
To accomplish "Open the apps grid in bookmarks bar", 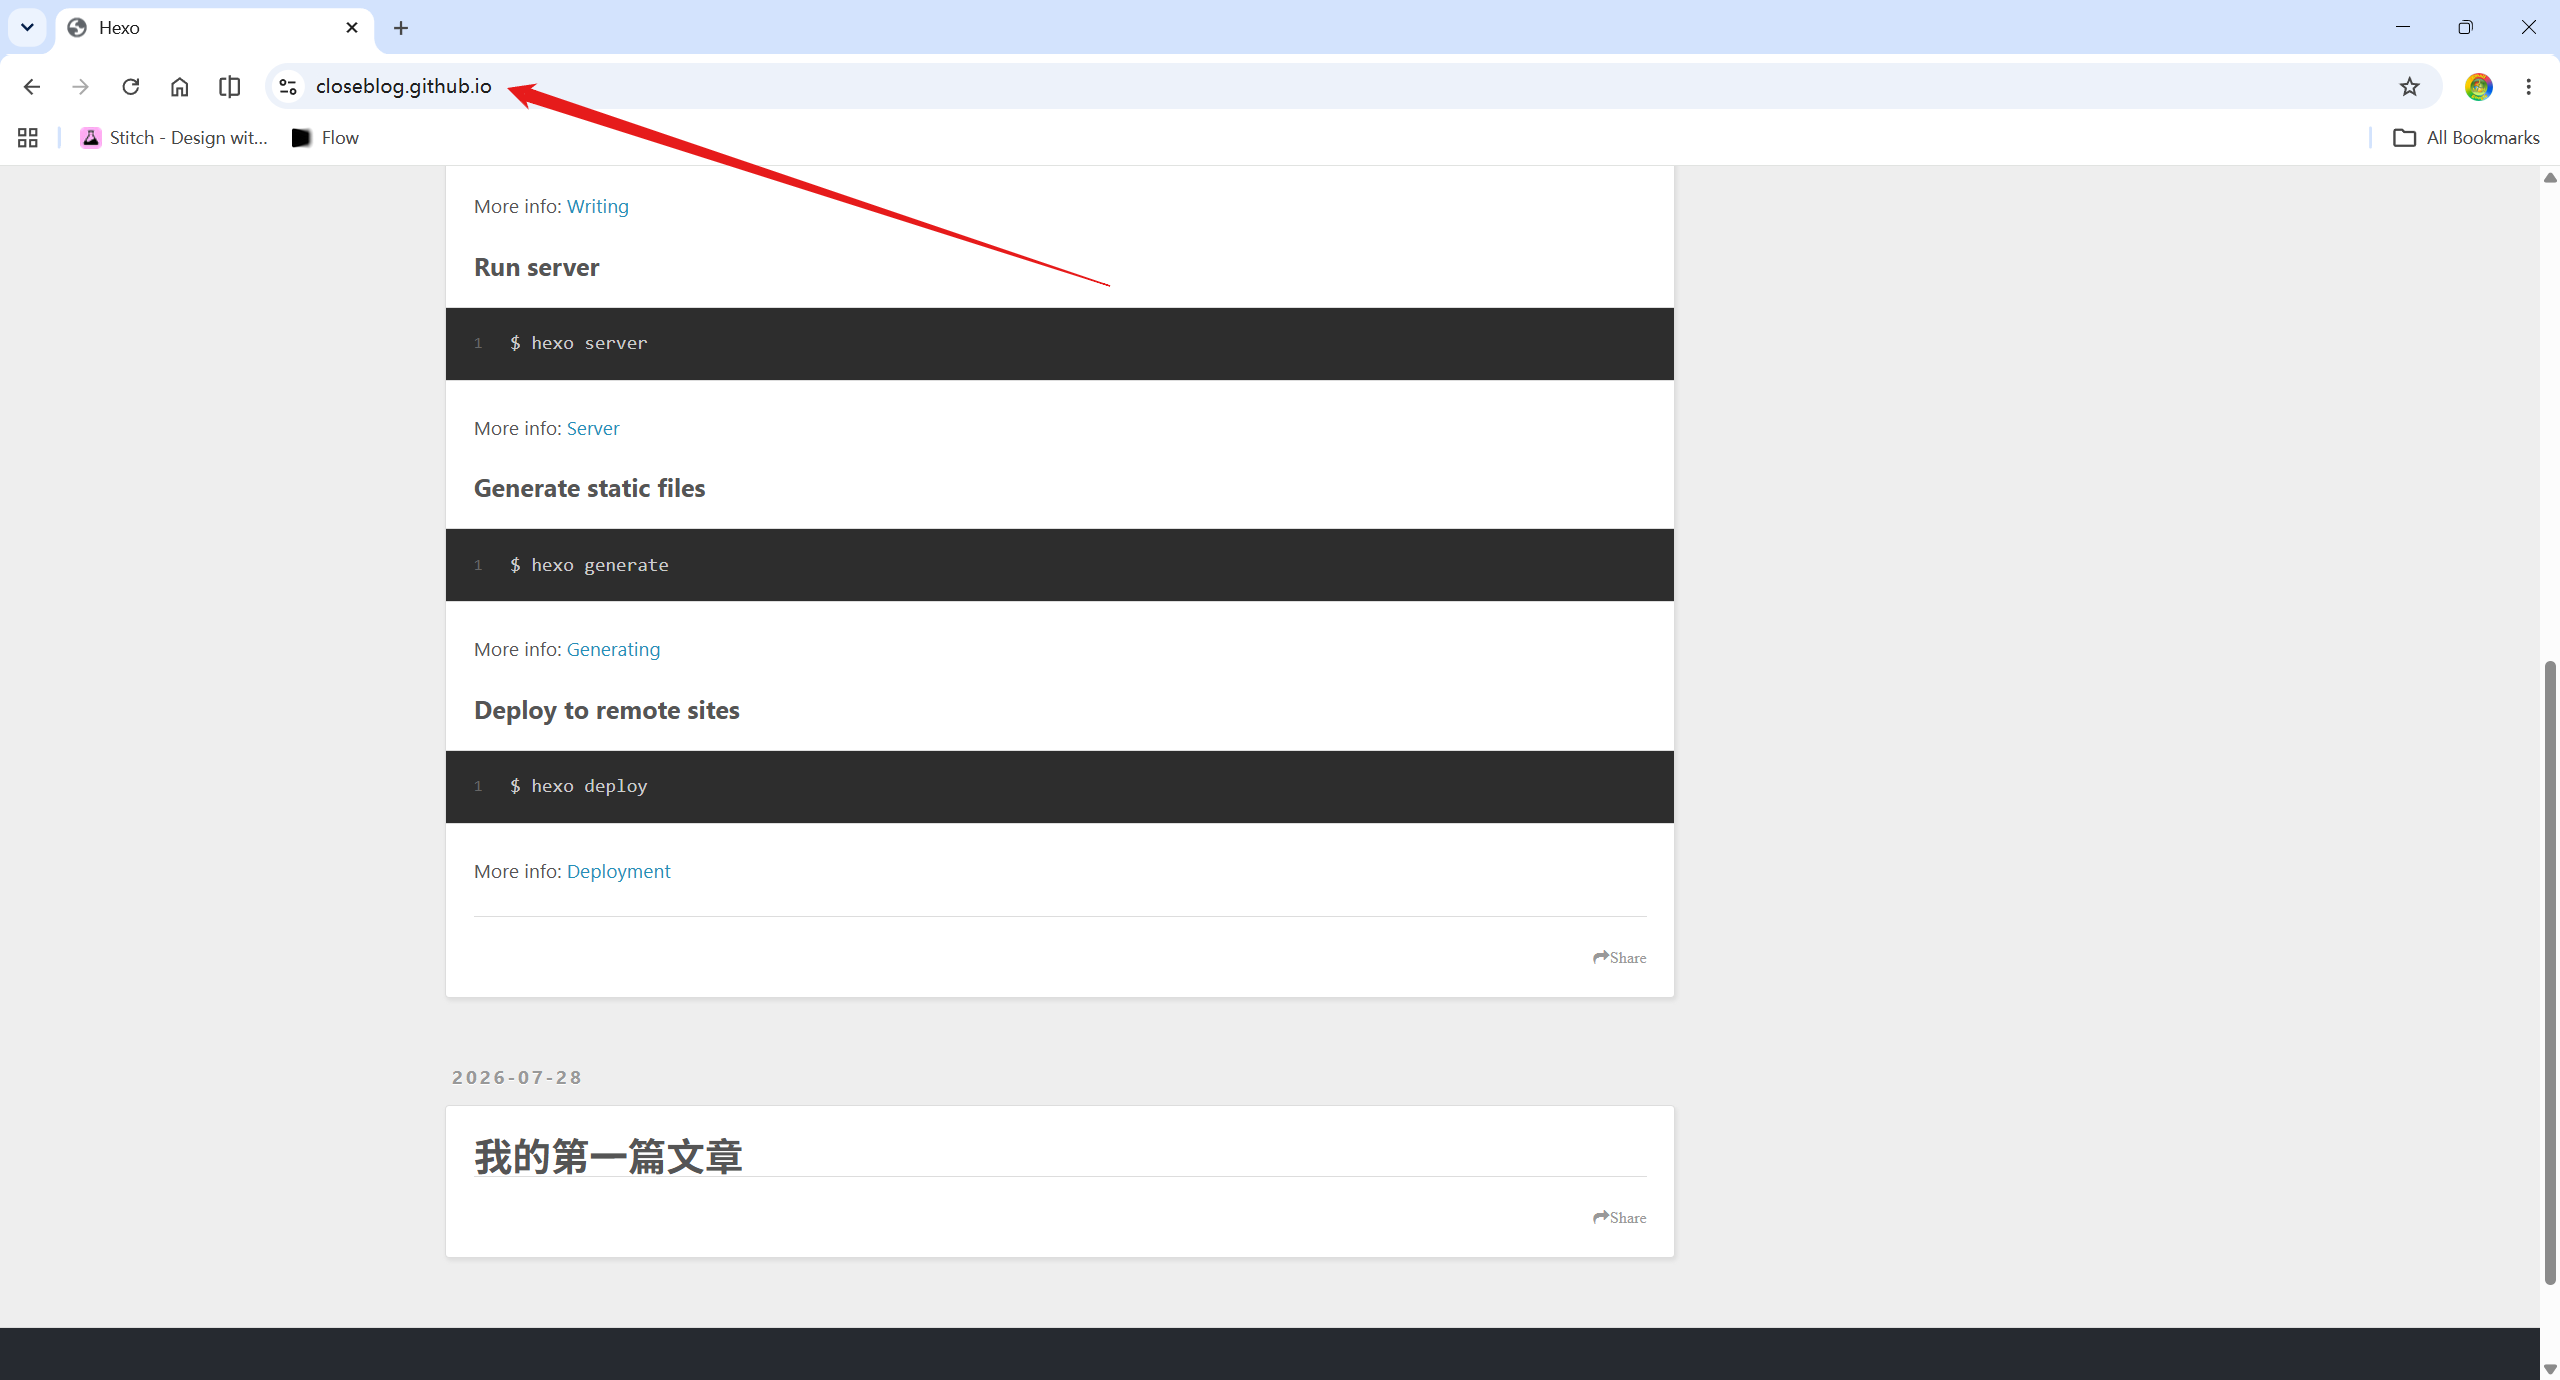I will (28, 138).
